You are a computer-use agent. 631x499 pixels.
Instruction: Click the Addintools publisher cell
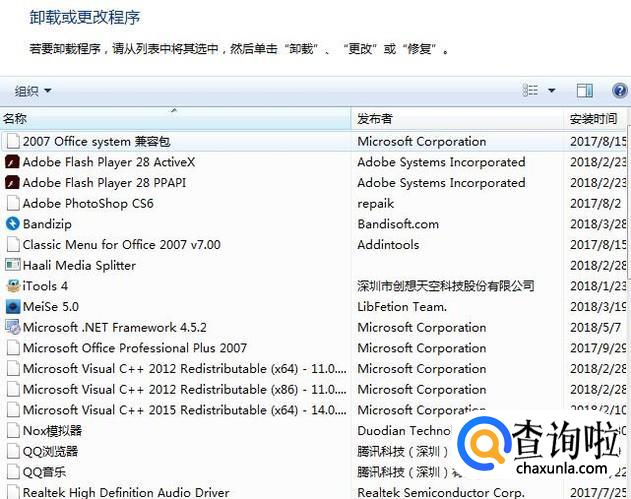coord(388,245)
